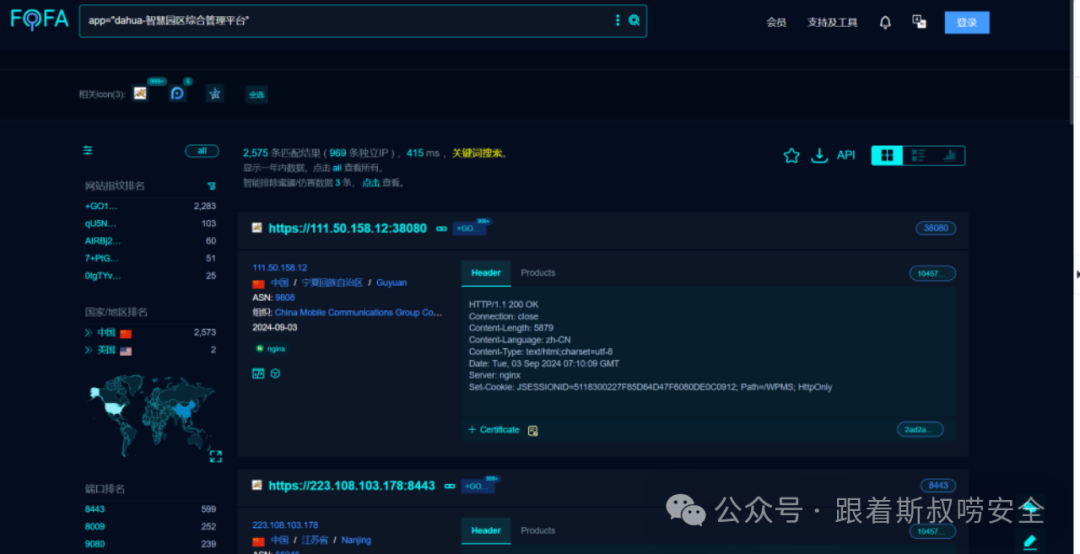Click China Mobile Communications organization link
This screenshot has height=554, width=1080.
coord(358,313)
